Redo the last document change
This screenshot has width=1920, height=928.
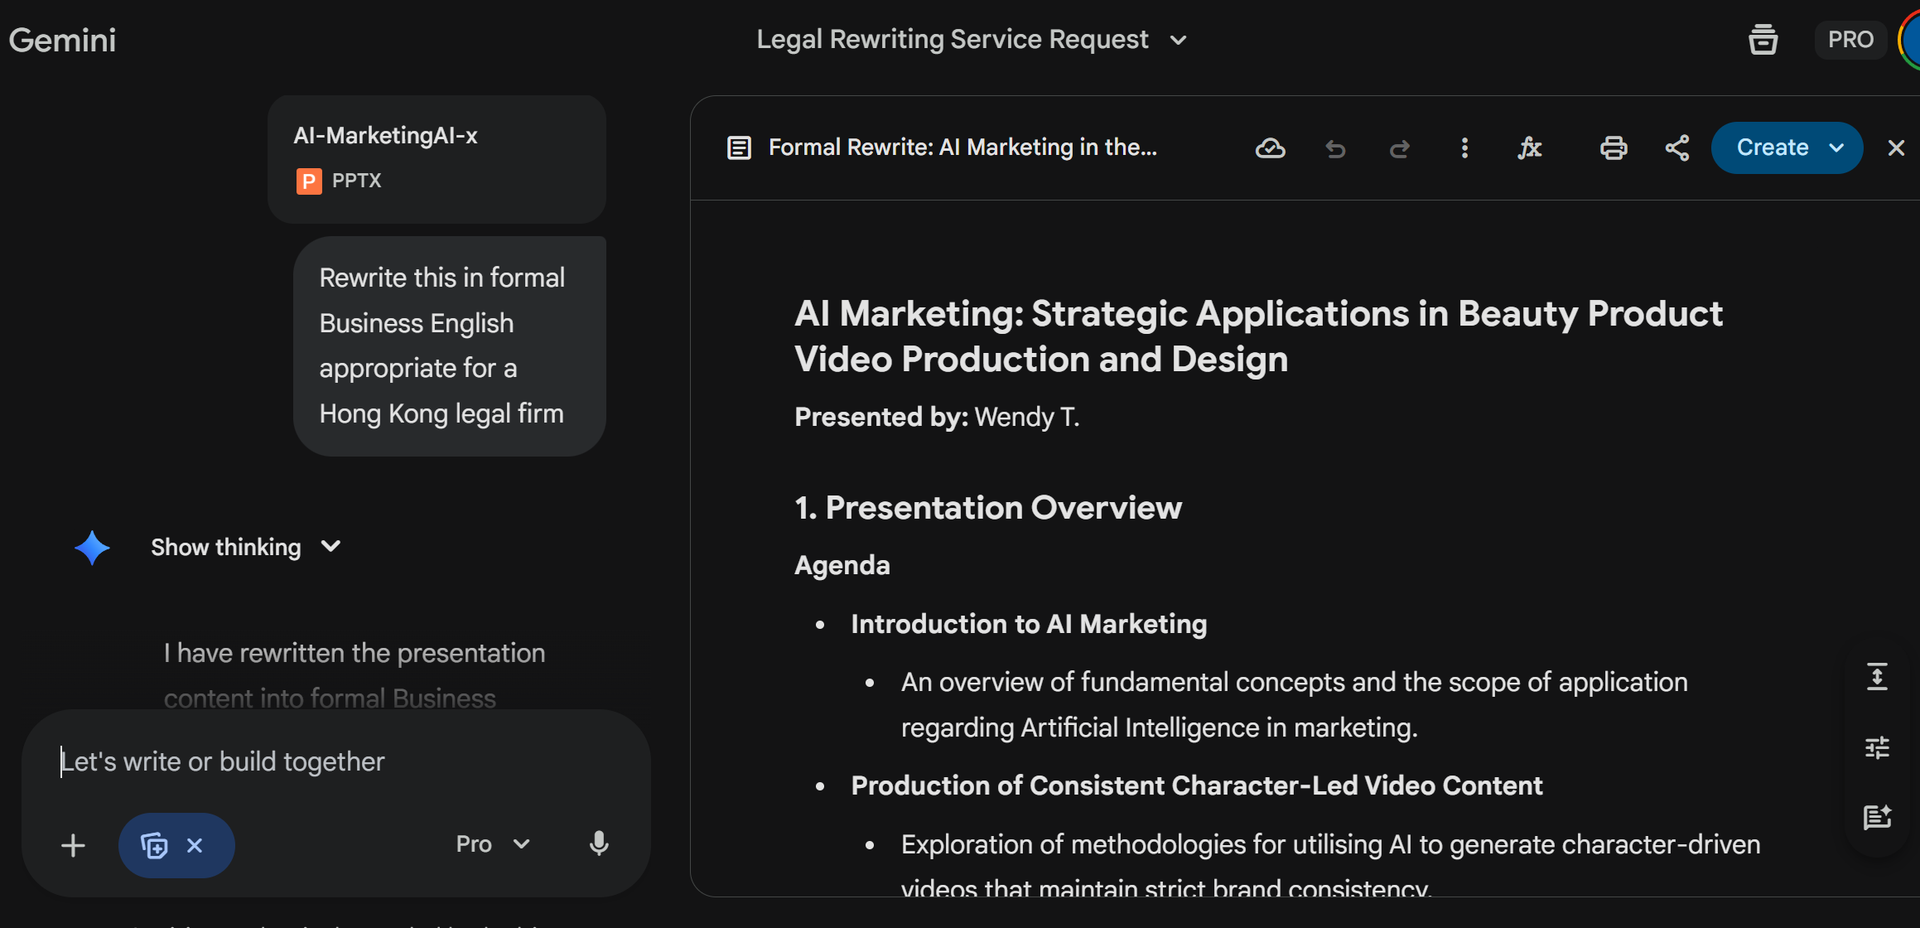point(1399,149)
